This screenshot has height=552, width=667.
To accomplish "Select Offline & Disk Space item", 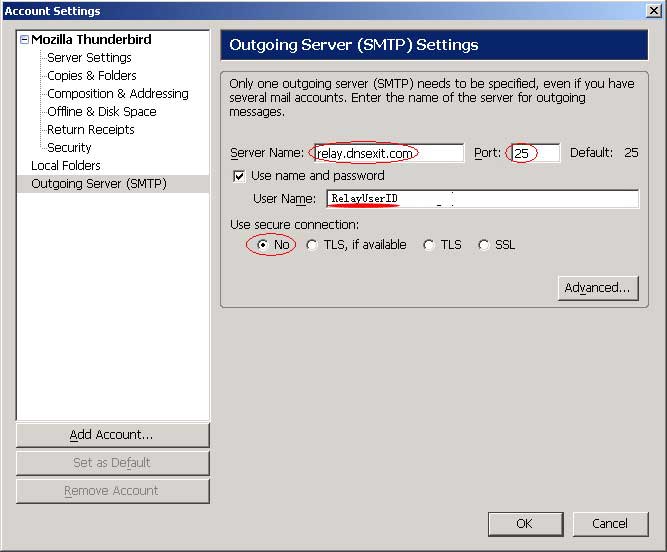I will tap(101, 112).
